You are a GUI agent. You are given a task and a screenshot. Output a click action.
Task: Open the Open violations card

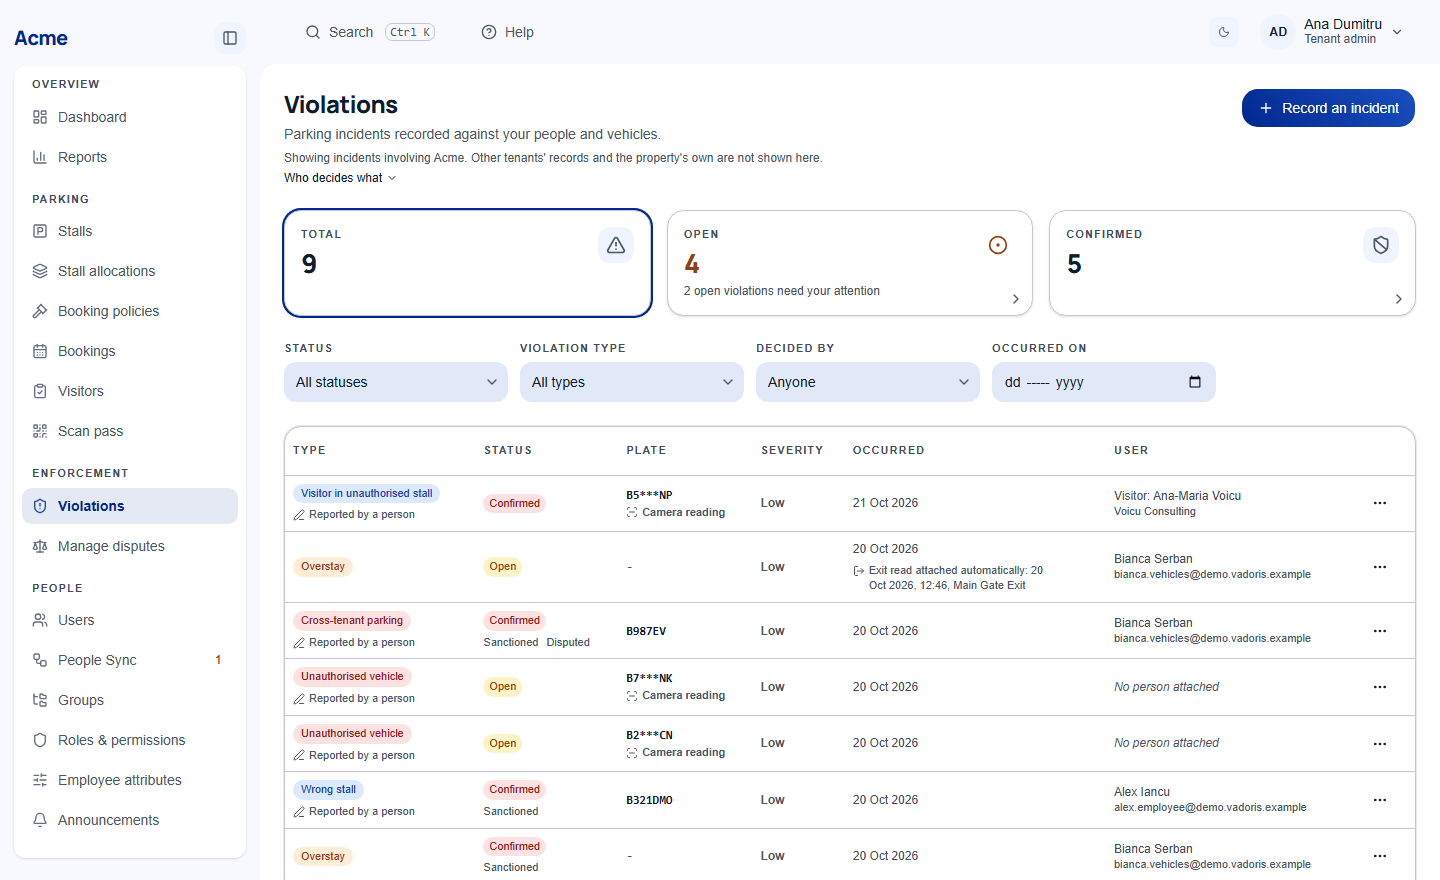click(850, 263)
